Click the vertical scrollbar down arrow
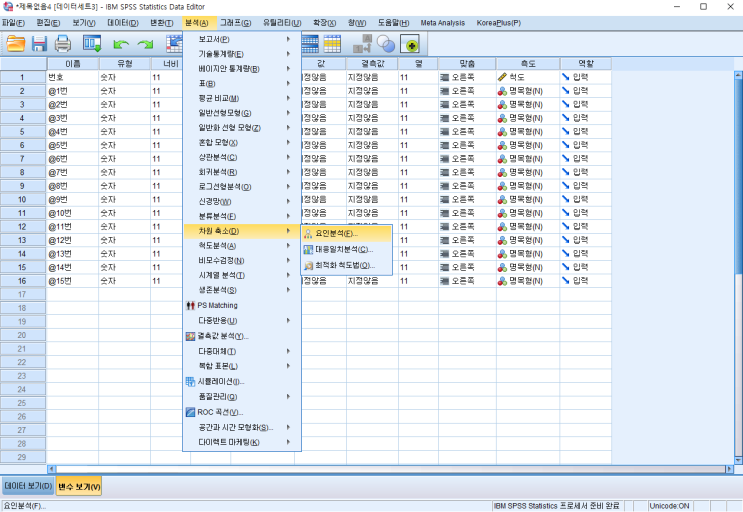 click(738, 460)
